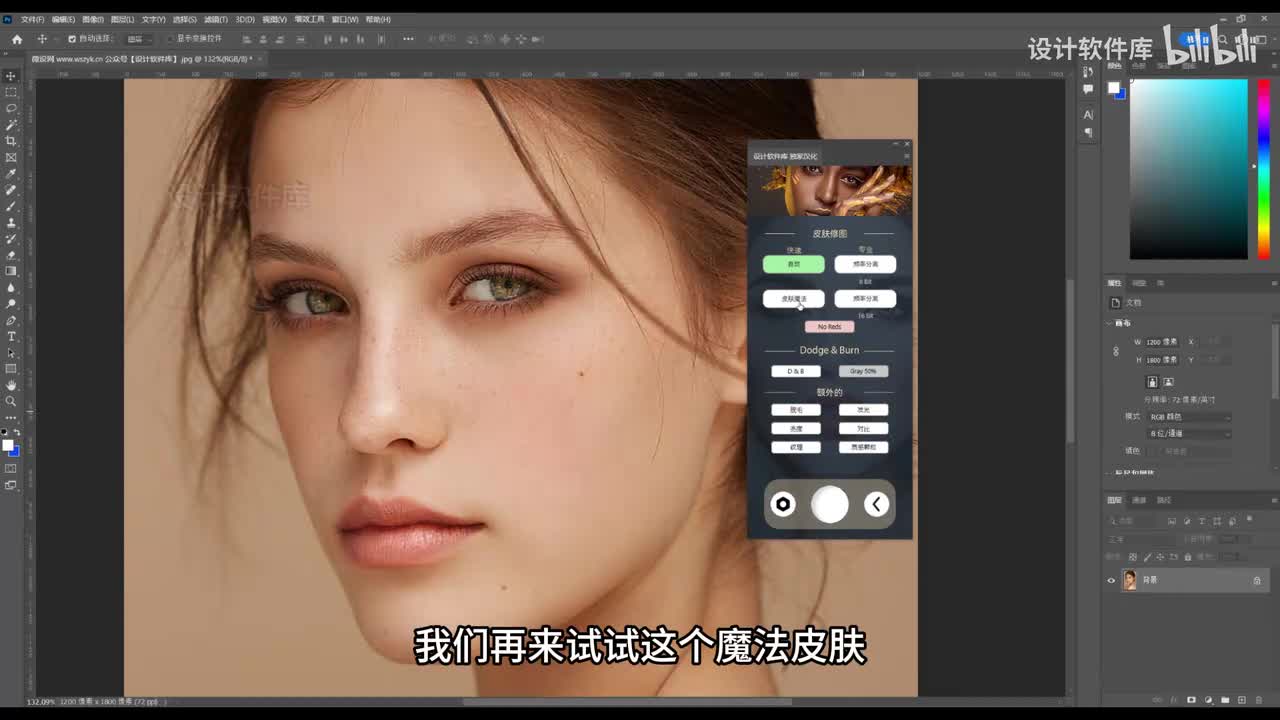Click the hexagon settings icon in plugin panel
Screen dimensions: 1280x720
point(783,505)
